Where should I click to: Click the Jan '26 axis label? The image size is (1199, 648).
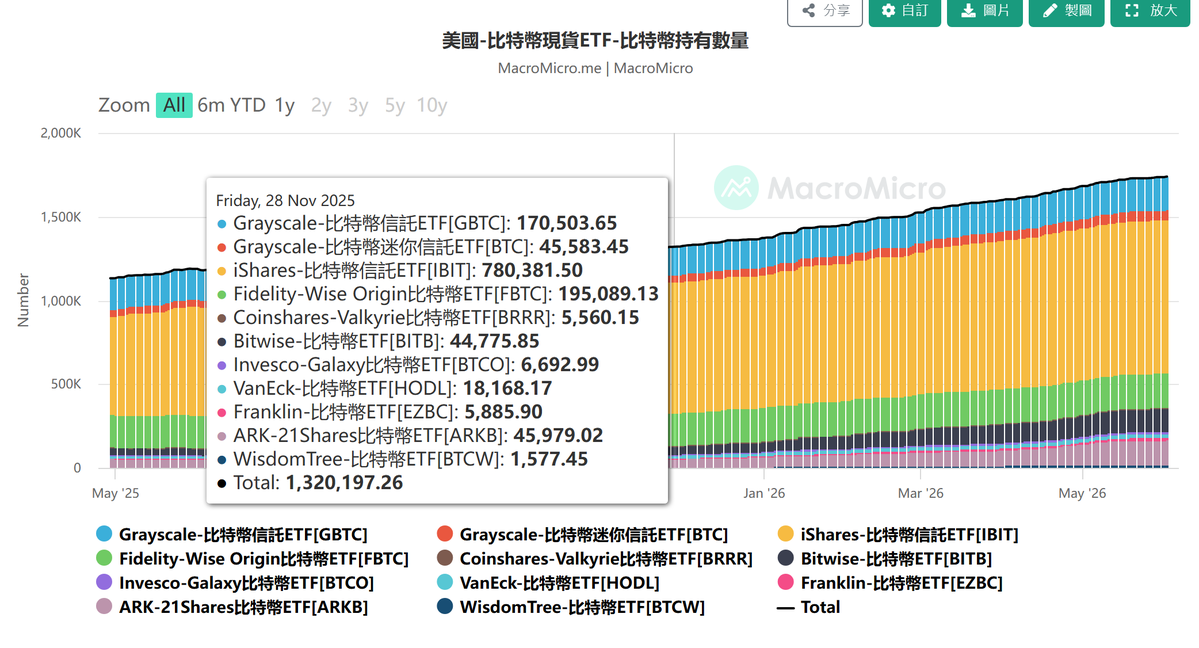pyautogui.click(x=764, y=493)
